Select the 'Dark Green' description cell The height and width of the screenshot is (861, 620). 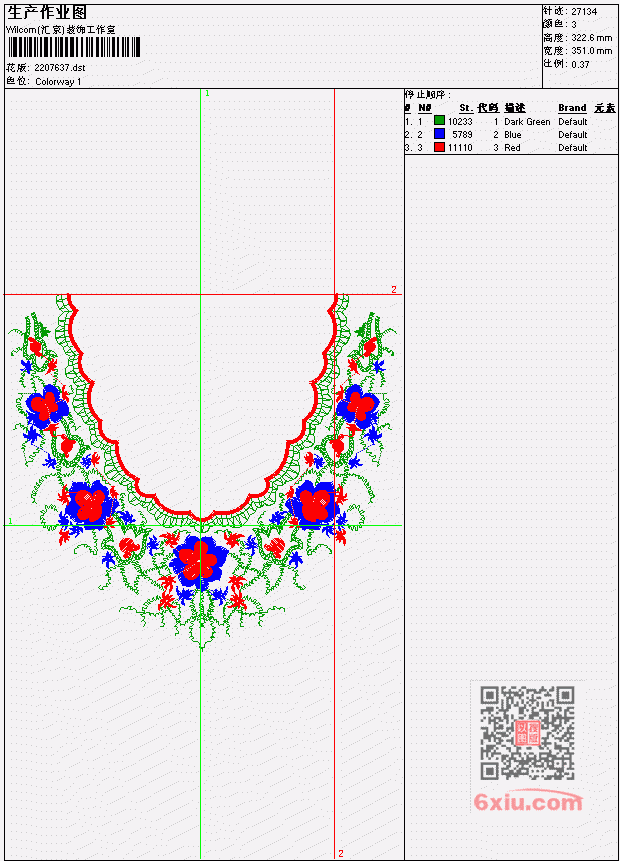(x=527, y=121)
